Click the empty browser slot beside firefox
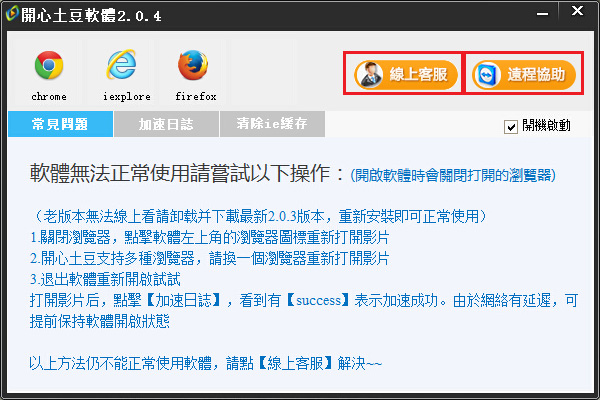This screenshot has width=600, height=400. (264, 72)
